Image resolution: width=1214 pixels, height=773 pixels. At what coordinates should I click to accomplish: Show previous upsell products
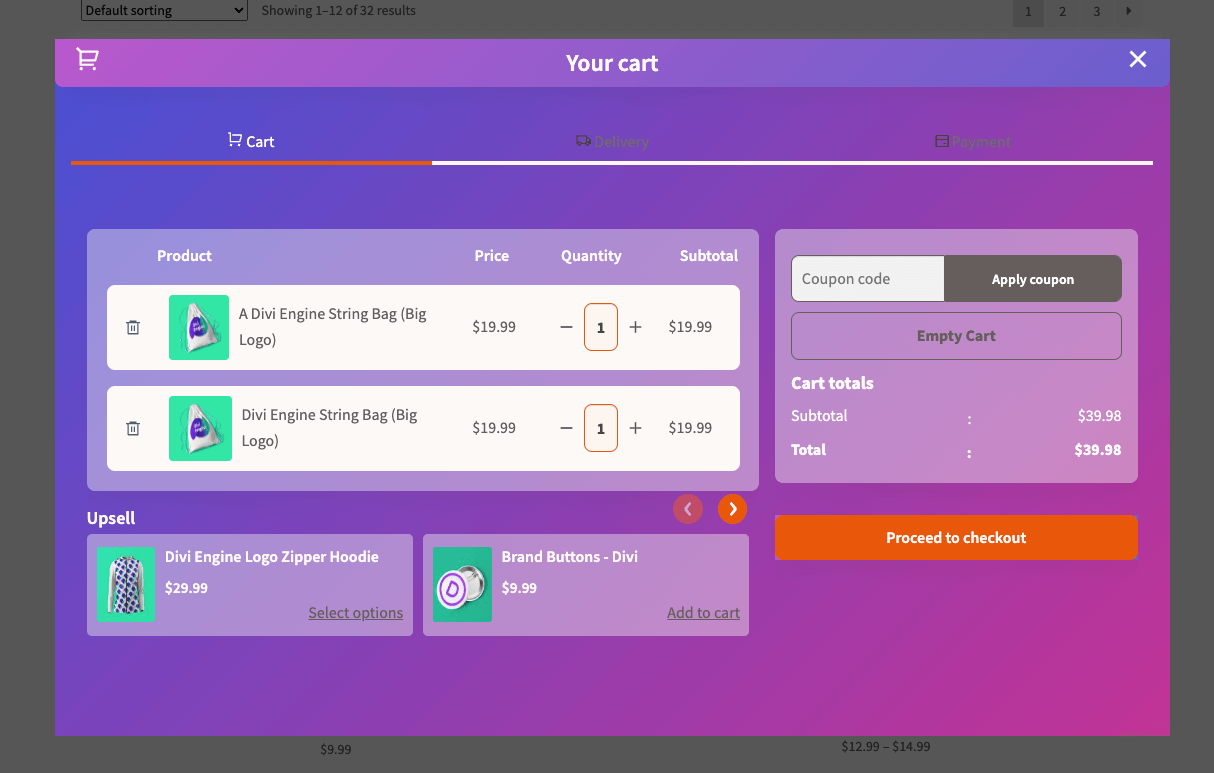pyautogui.click(x=688, y=509)
